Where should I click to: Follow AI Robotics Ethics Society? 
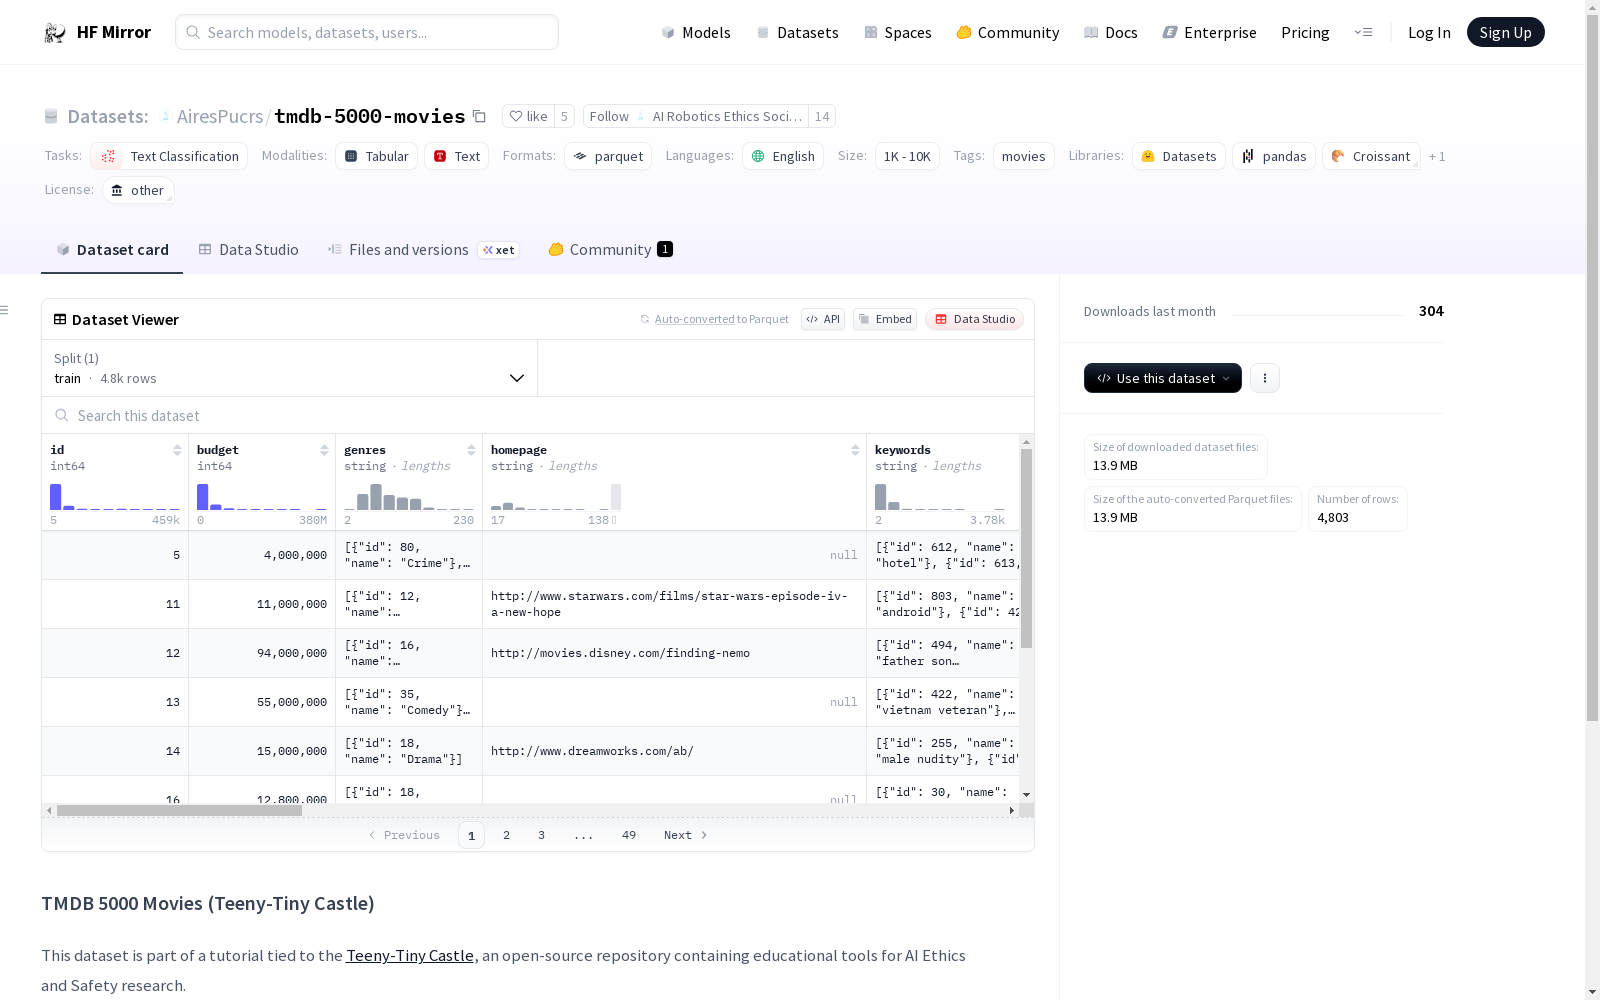click(x=696, y=116)
